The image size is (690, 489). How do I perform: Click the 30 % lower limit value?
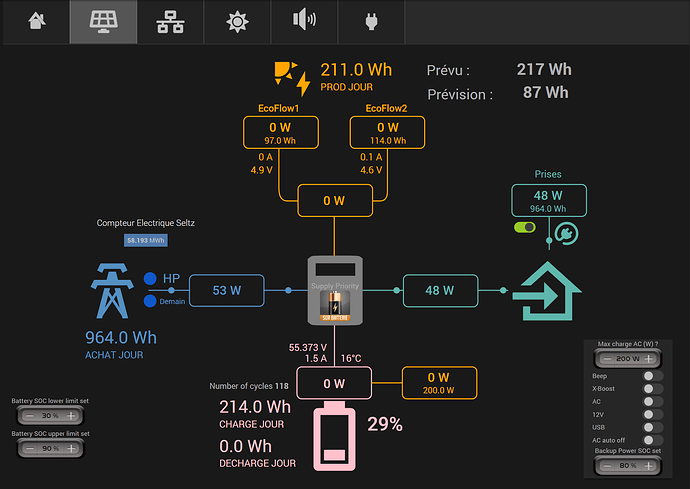[x=50, y=415]
